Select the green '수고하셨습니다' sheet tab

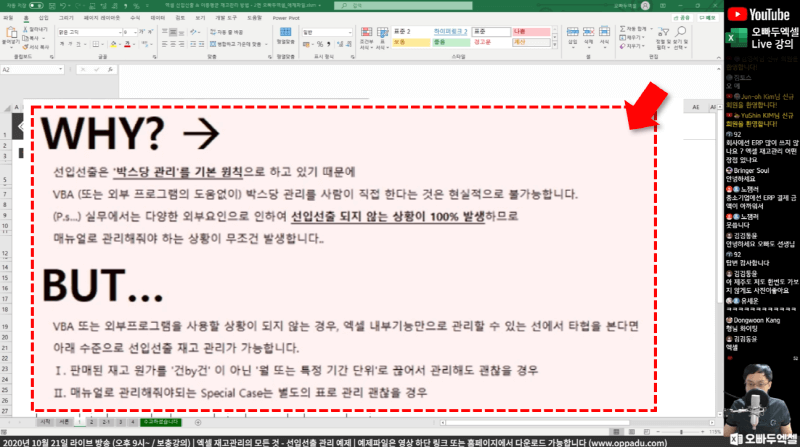click(x=161, y=422)
